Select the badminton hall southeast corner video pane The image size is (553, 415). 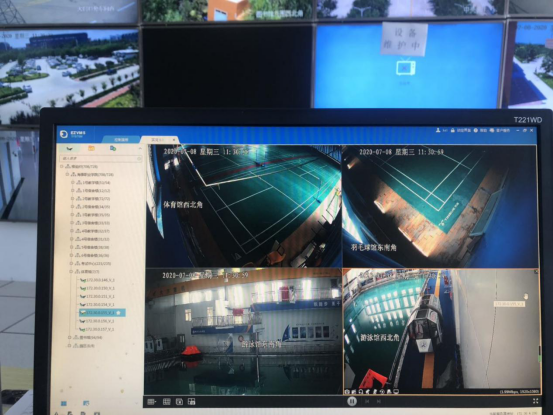(x=440, y=206)
